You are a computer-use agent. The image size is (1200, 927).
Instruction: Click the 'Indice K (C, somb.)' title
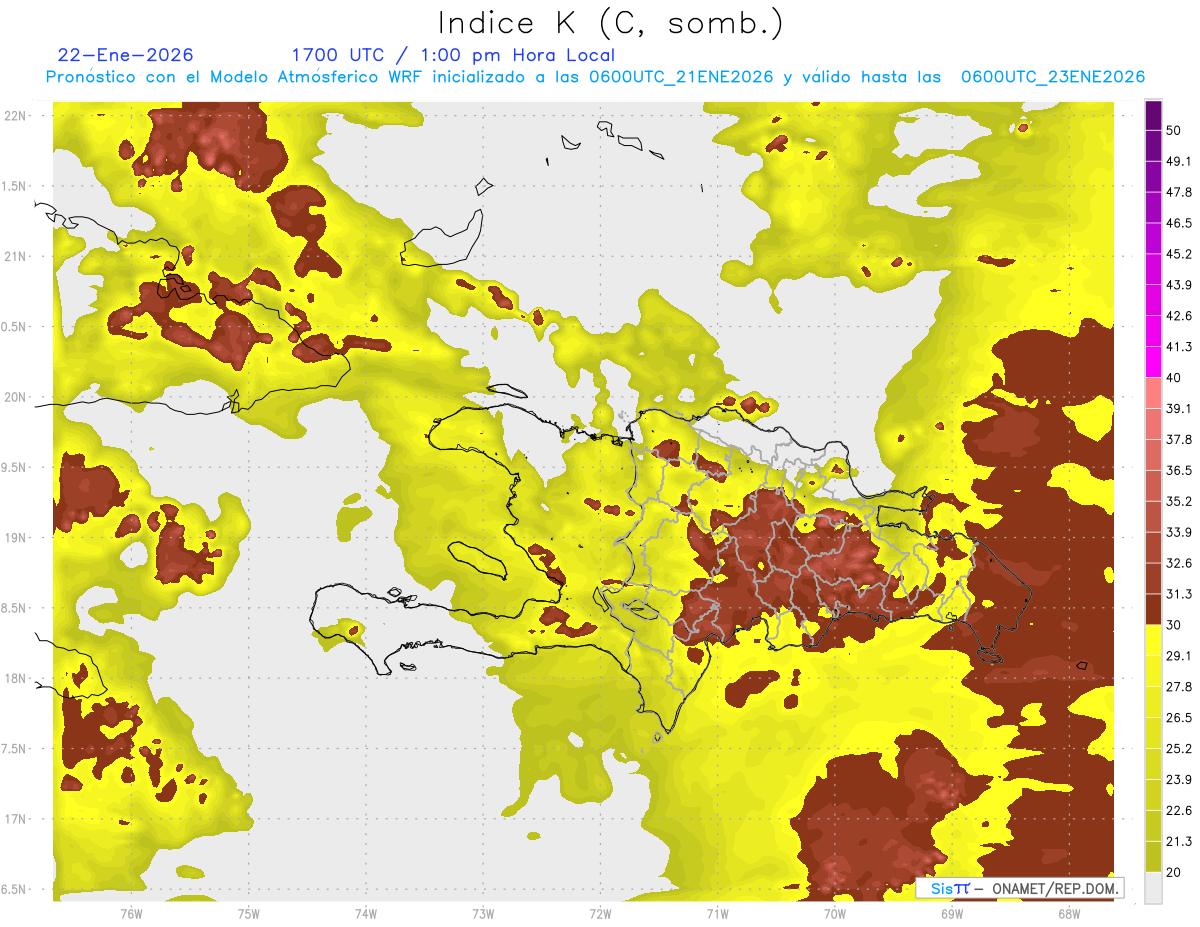click(610, 24)
